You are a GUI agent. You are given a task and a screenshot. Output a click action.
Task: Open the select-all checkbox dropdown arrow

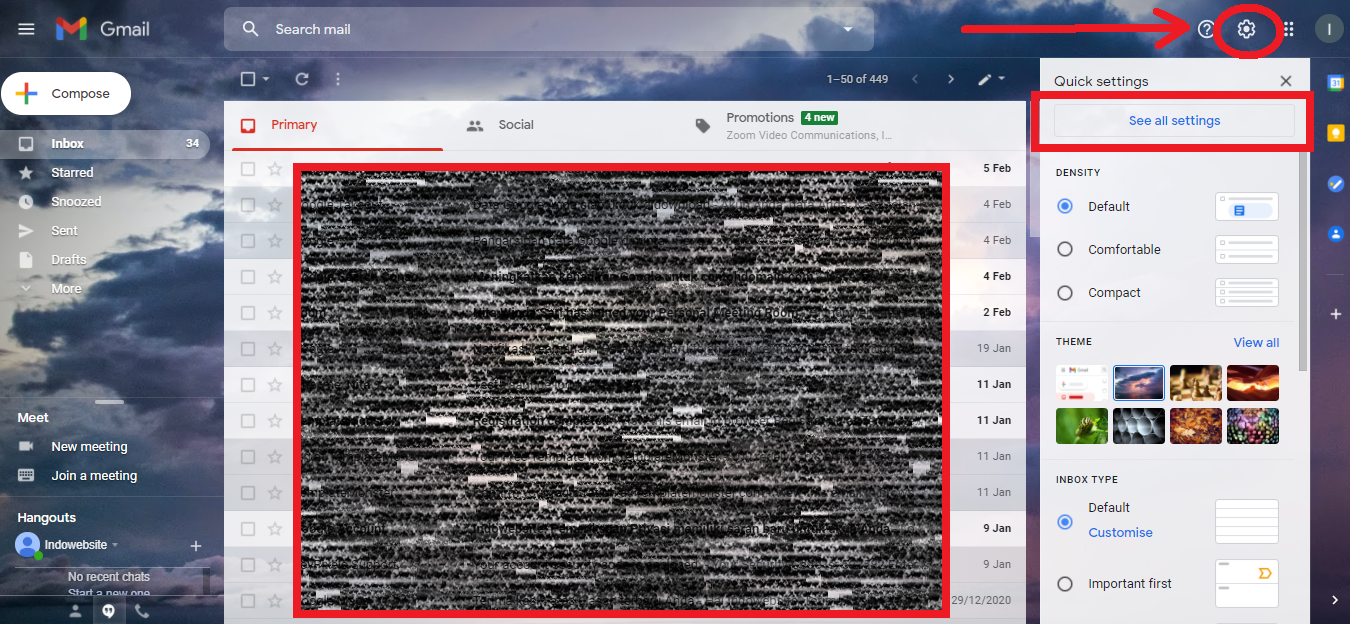pyautogui.click(x=265, y=79)
